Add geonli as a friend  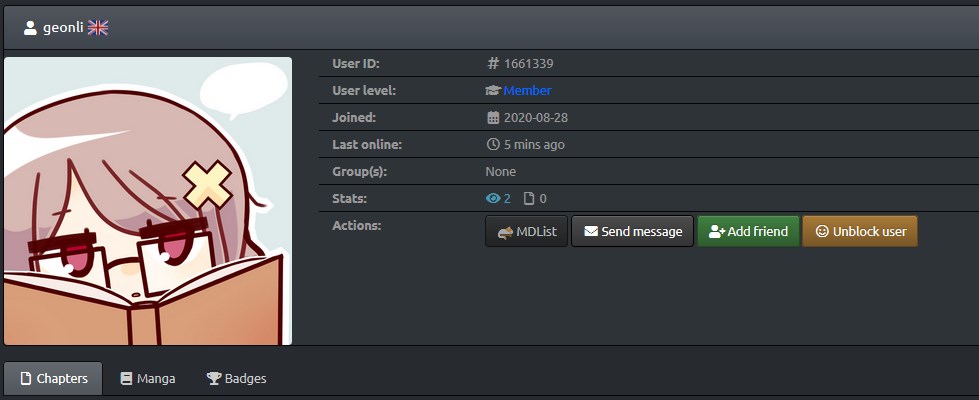(x=747, y=231)
